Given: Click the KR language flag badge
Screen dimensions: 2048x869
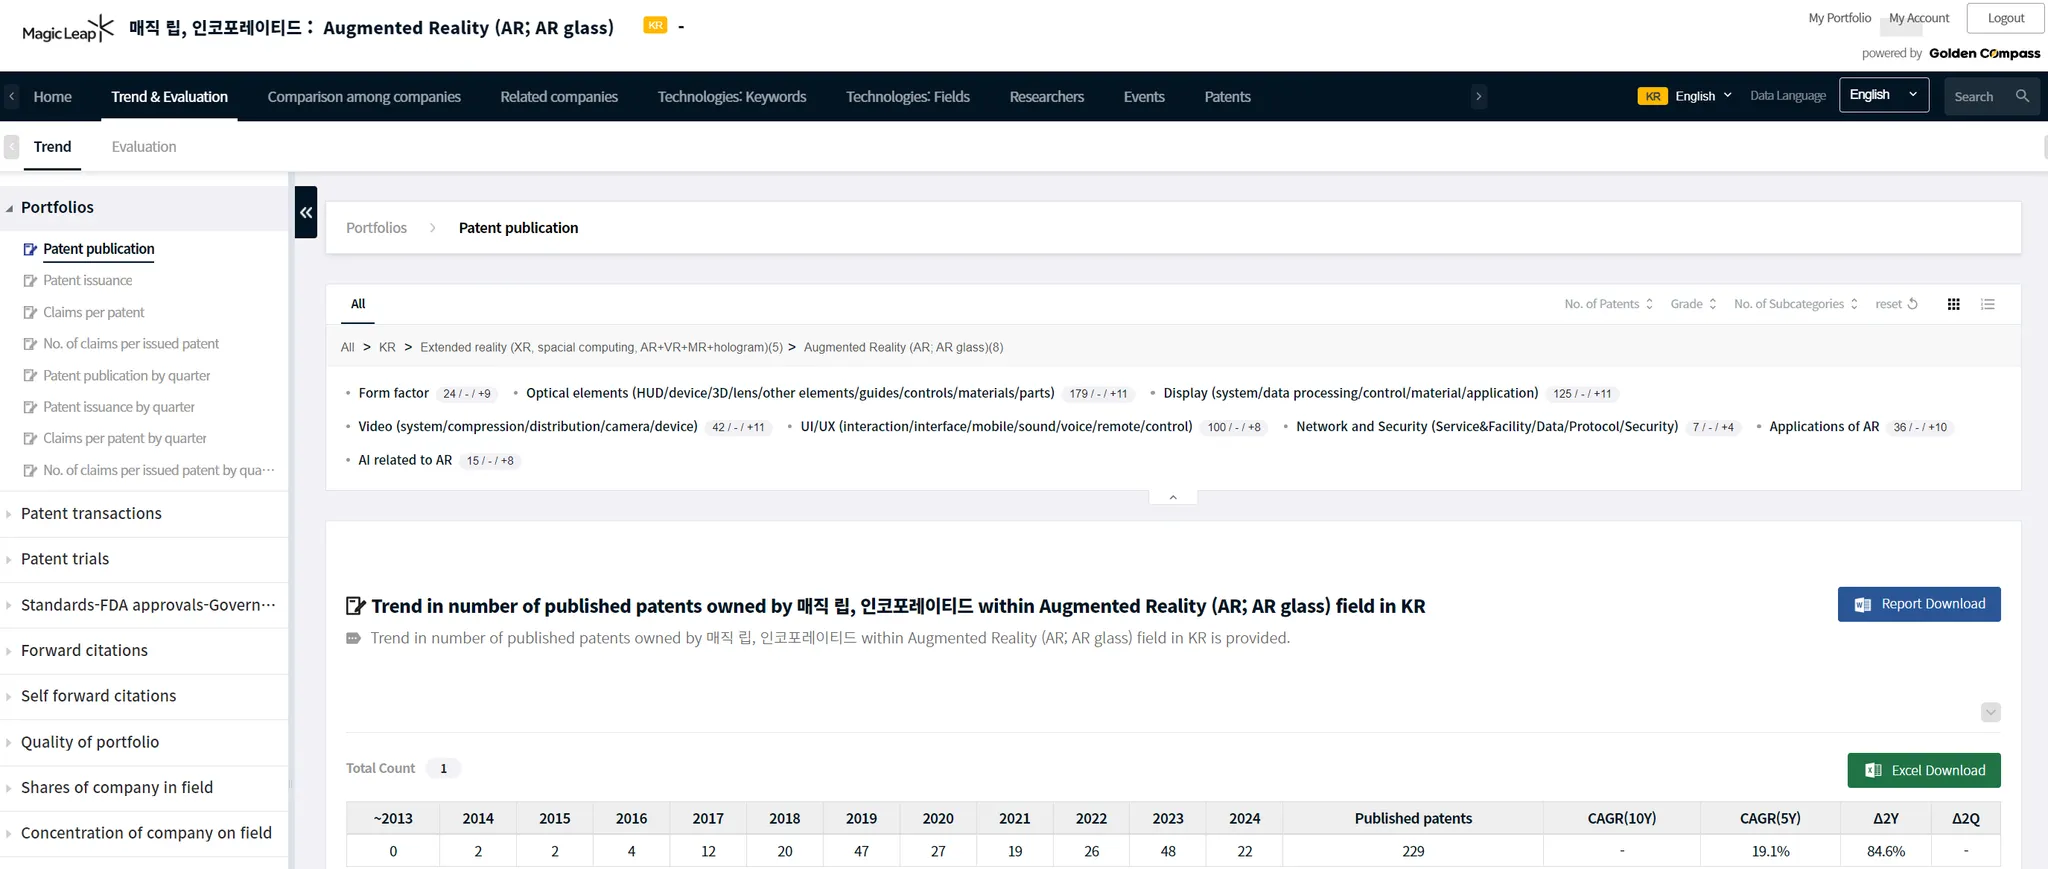Looking at the screenshot, I should tap(1652, 96).
